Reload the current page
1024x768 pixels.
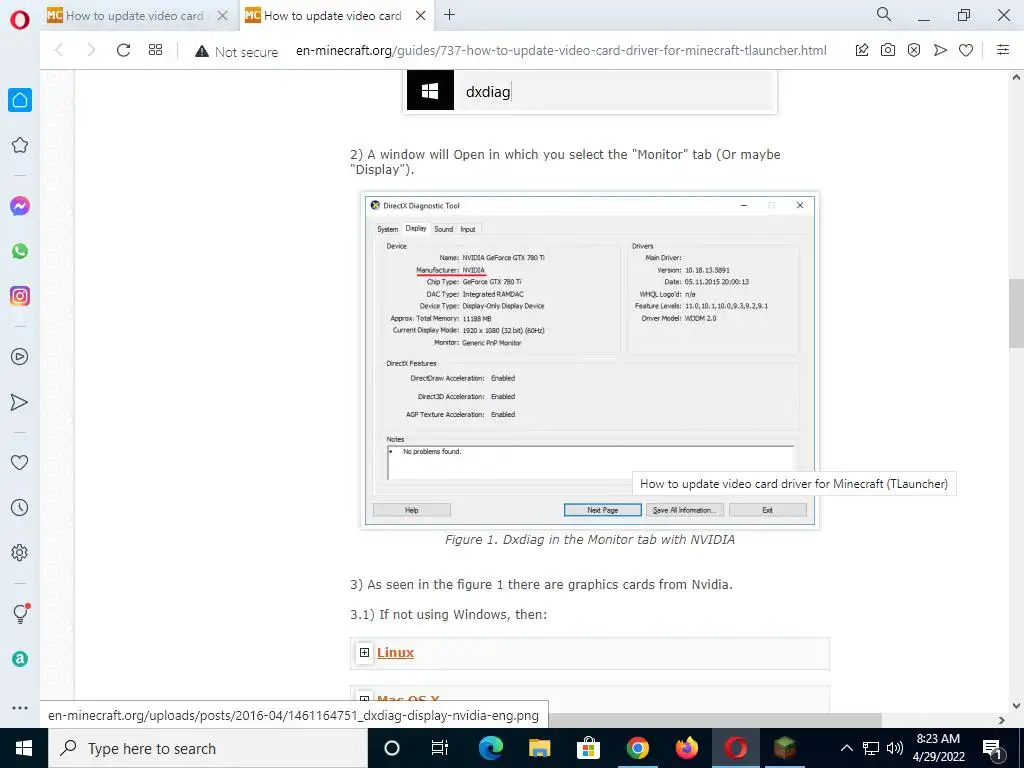(123, 50)
